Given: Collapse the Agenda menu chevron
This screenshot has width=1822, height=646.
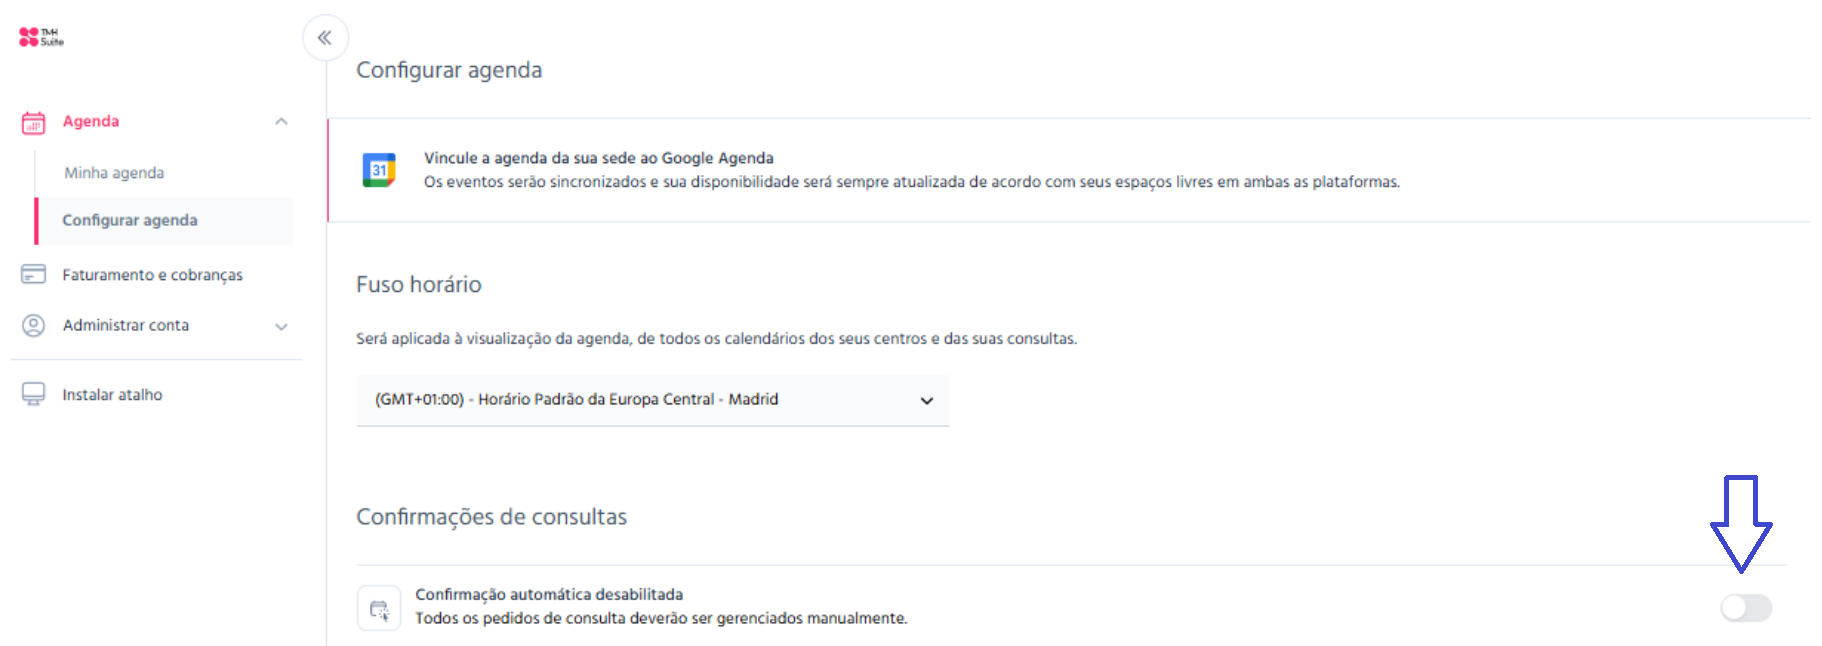Looking at the screenshot, I should coord(281,122).
